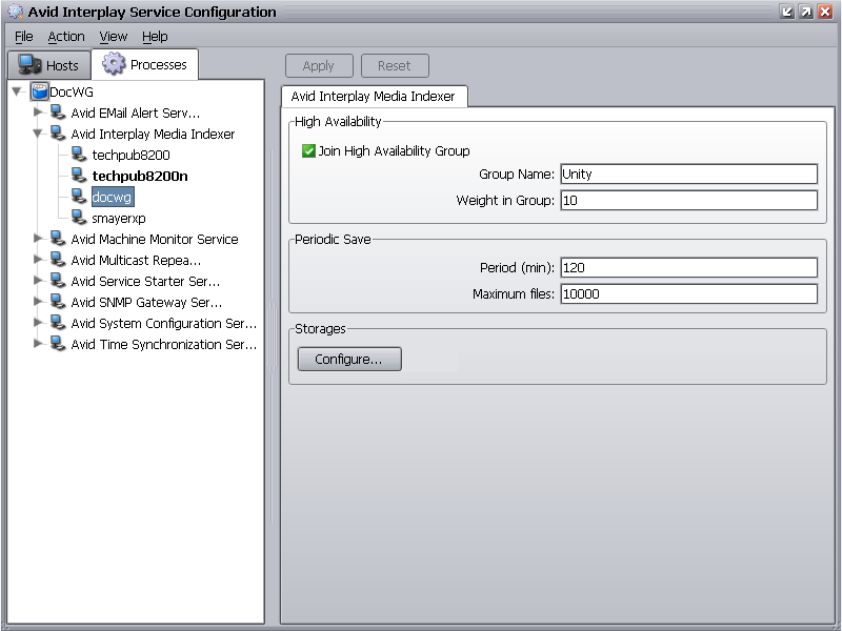
Task: Click the Hosts tab monitor icon
Action: pos(30,64)
